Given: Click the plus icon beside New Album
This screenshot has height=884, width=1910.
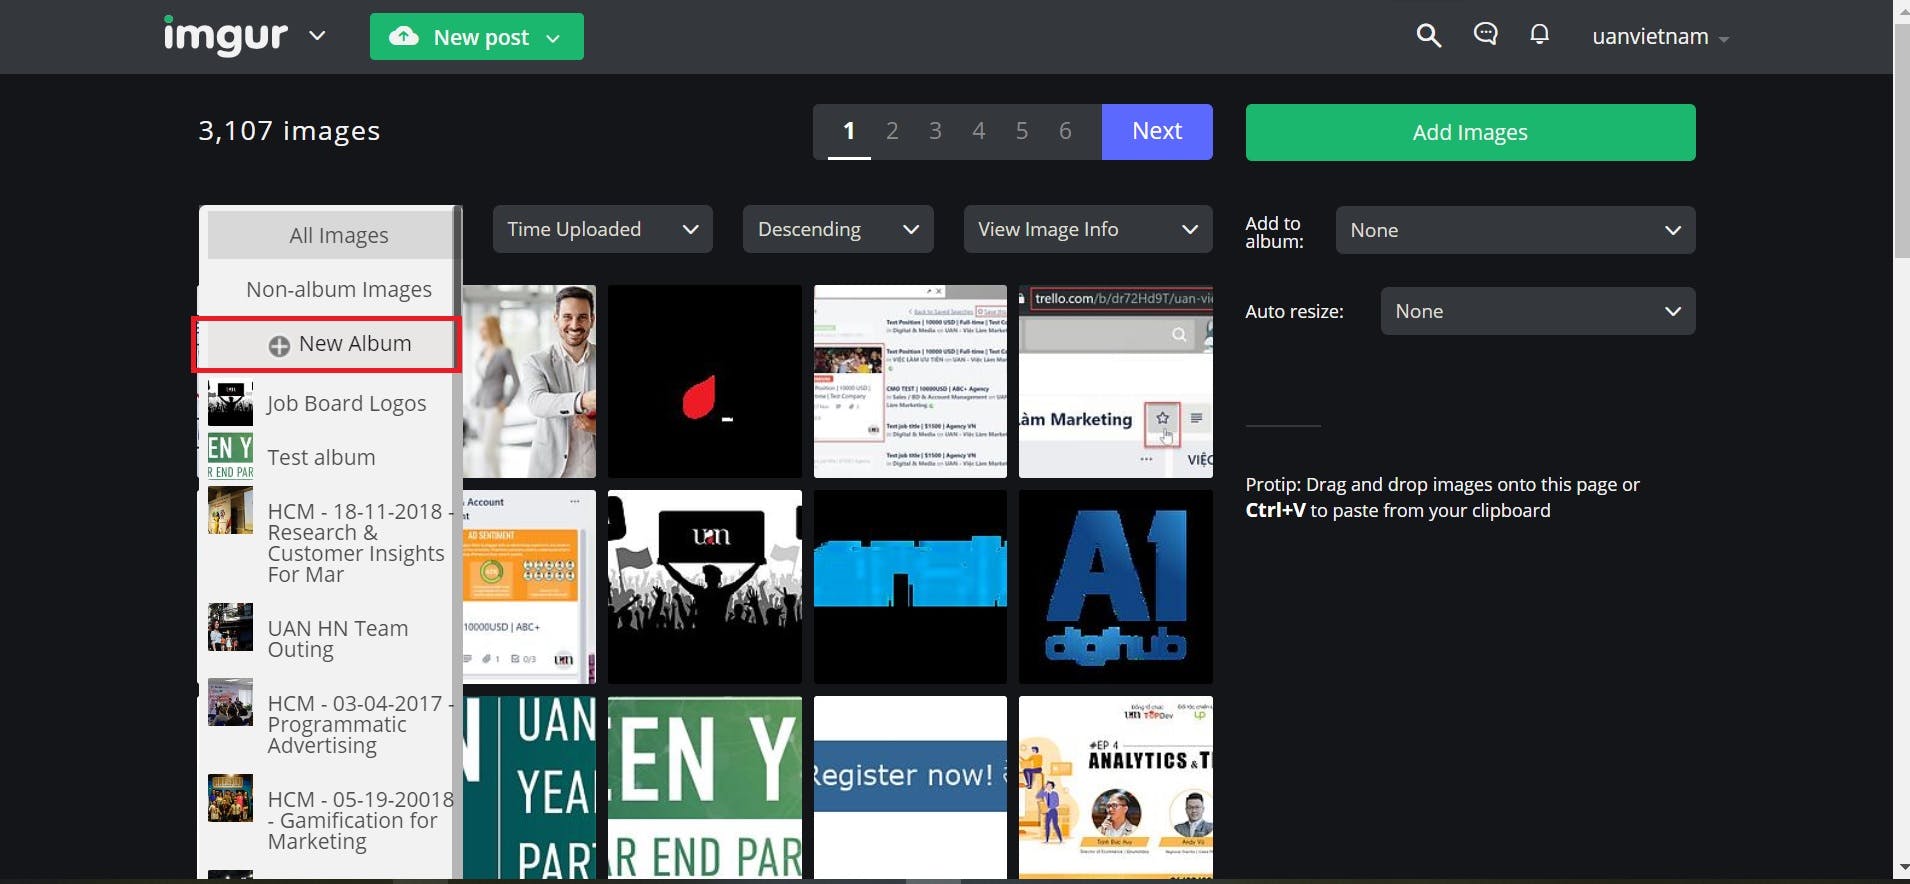Looking at the screenshot, I should click(x=279, y=345).
